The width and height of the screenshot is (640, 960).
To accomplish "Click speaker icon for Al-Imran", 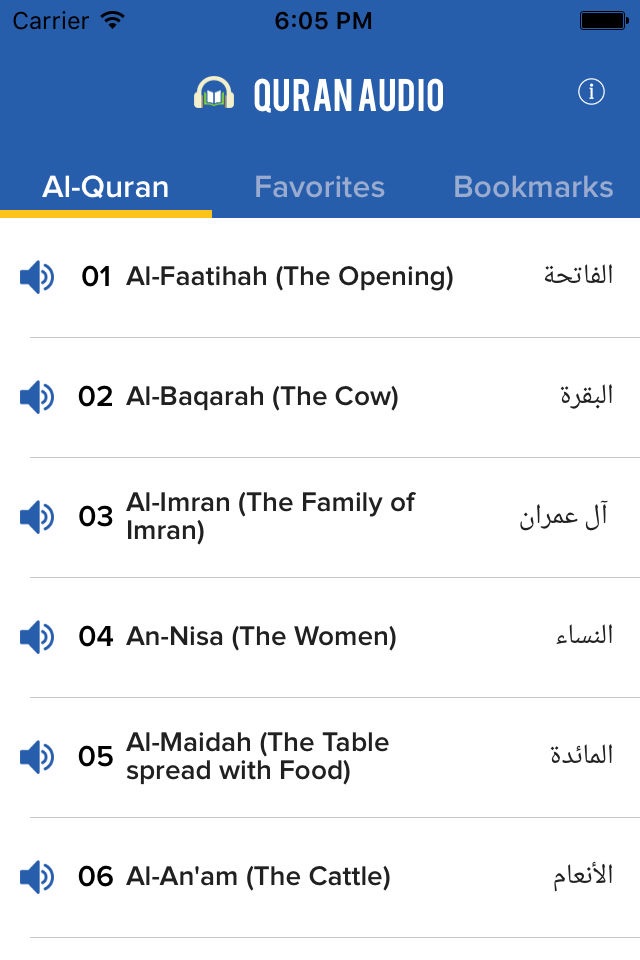I will (37, 517).
